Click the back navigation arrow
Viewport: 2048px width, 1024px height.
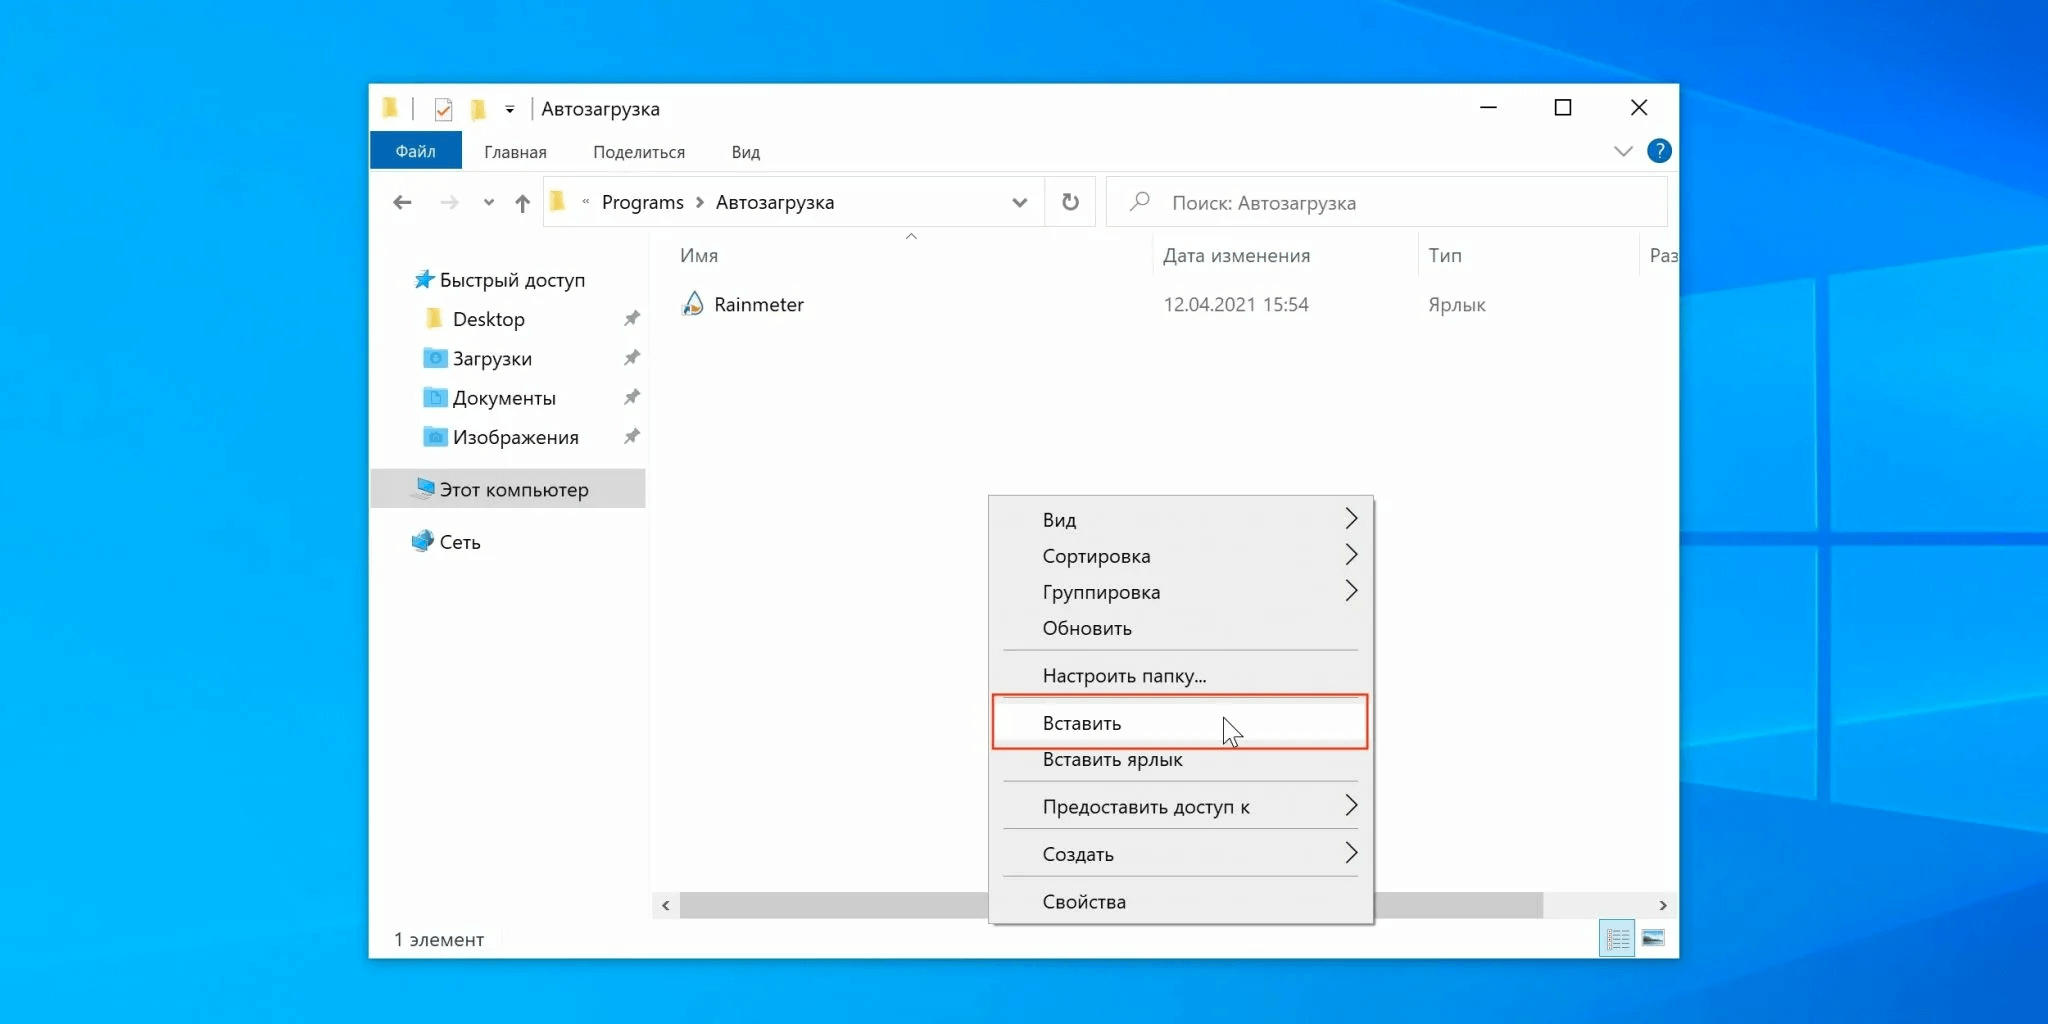(x=402, y=203)
